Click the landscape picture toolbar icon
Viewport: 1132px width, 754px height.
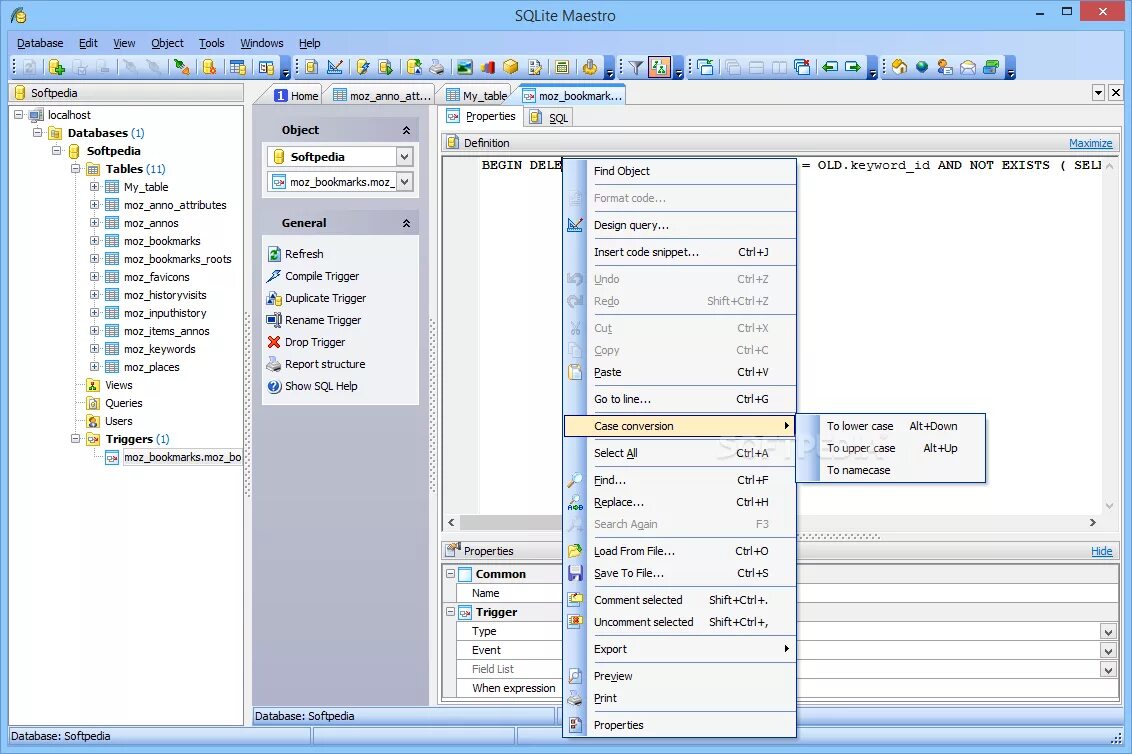pyautogui.click(x=464, y=67)
